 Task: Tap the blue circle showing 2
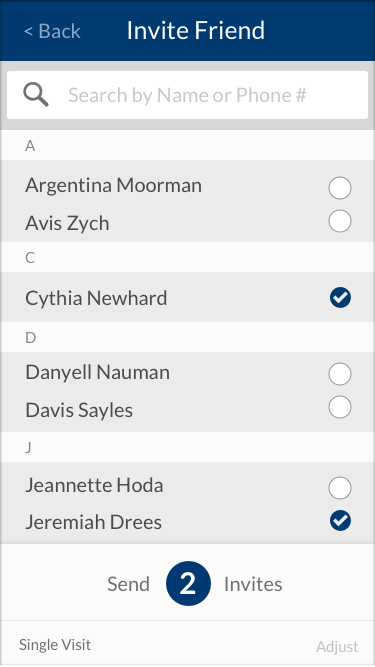188,584
